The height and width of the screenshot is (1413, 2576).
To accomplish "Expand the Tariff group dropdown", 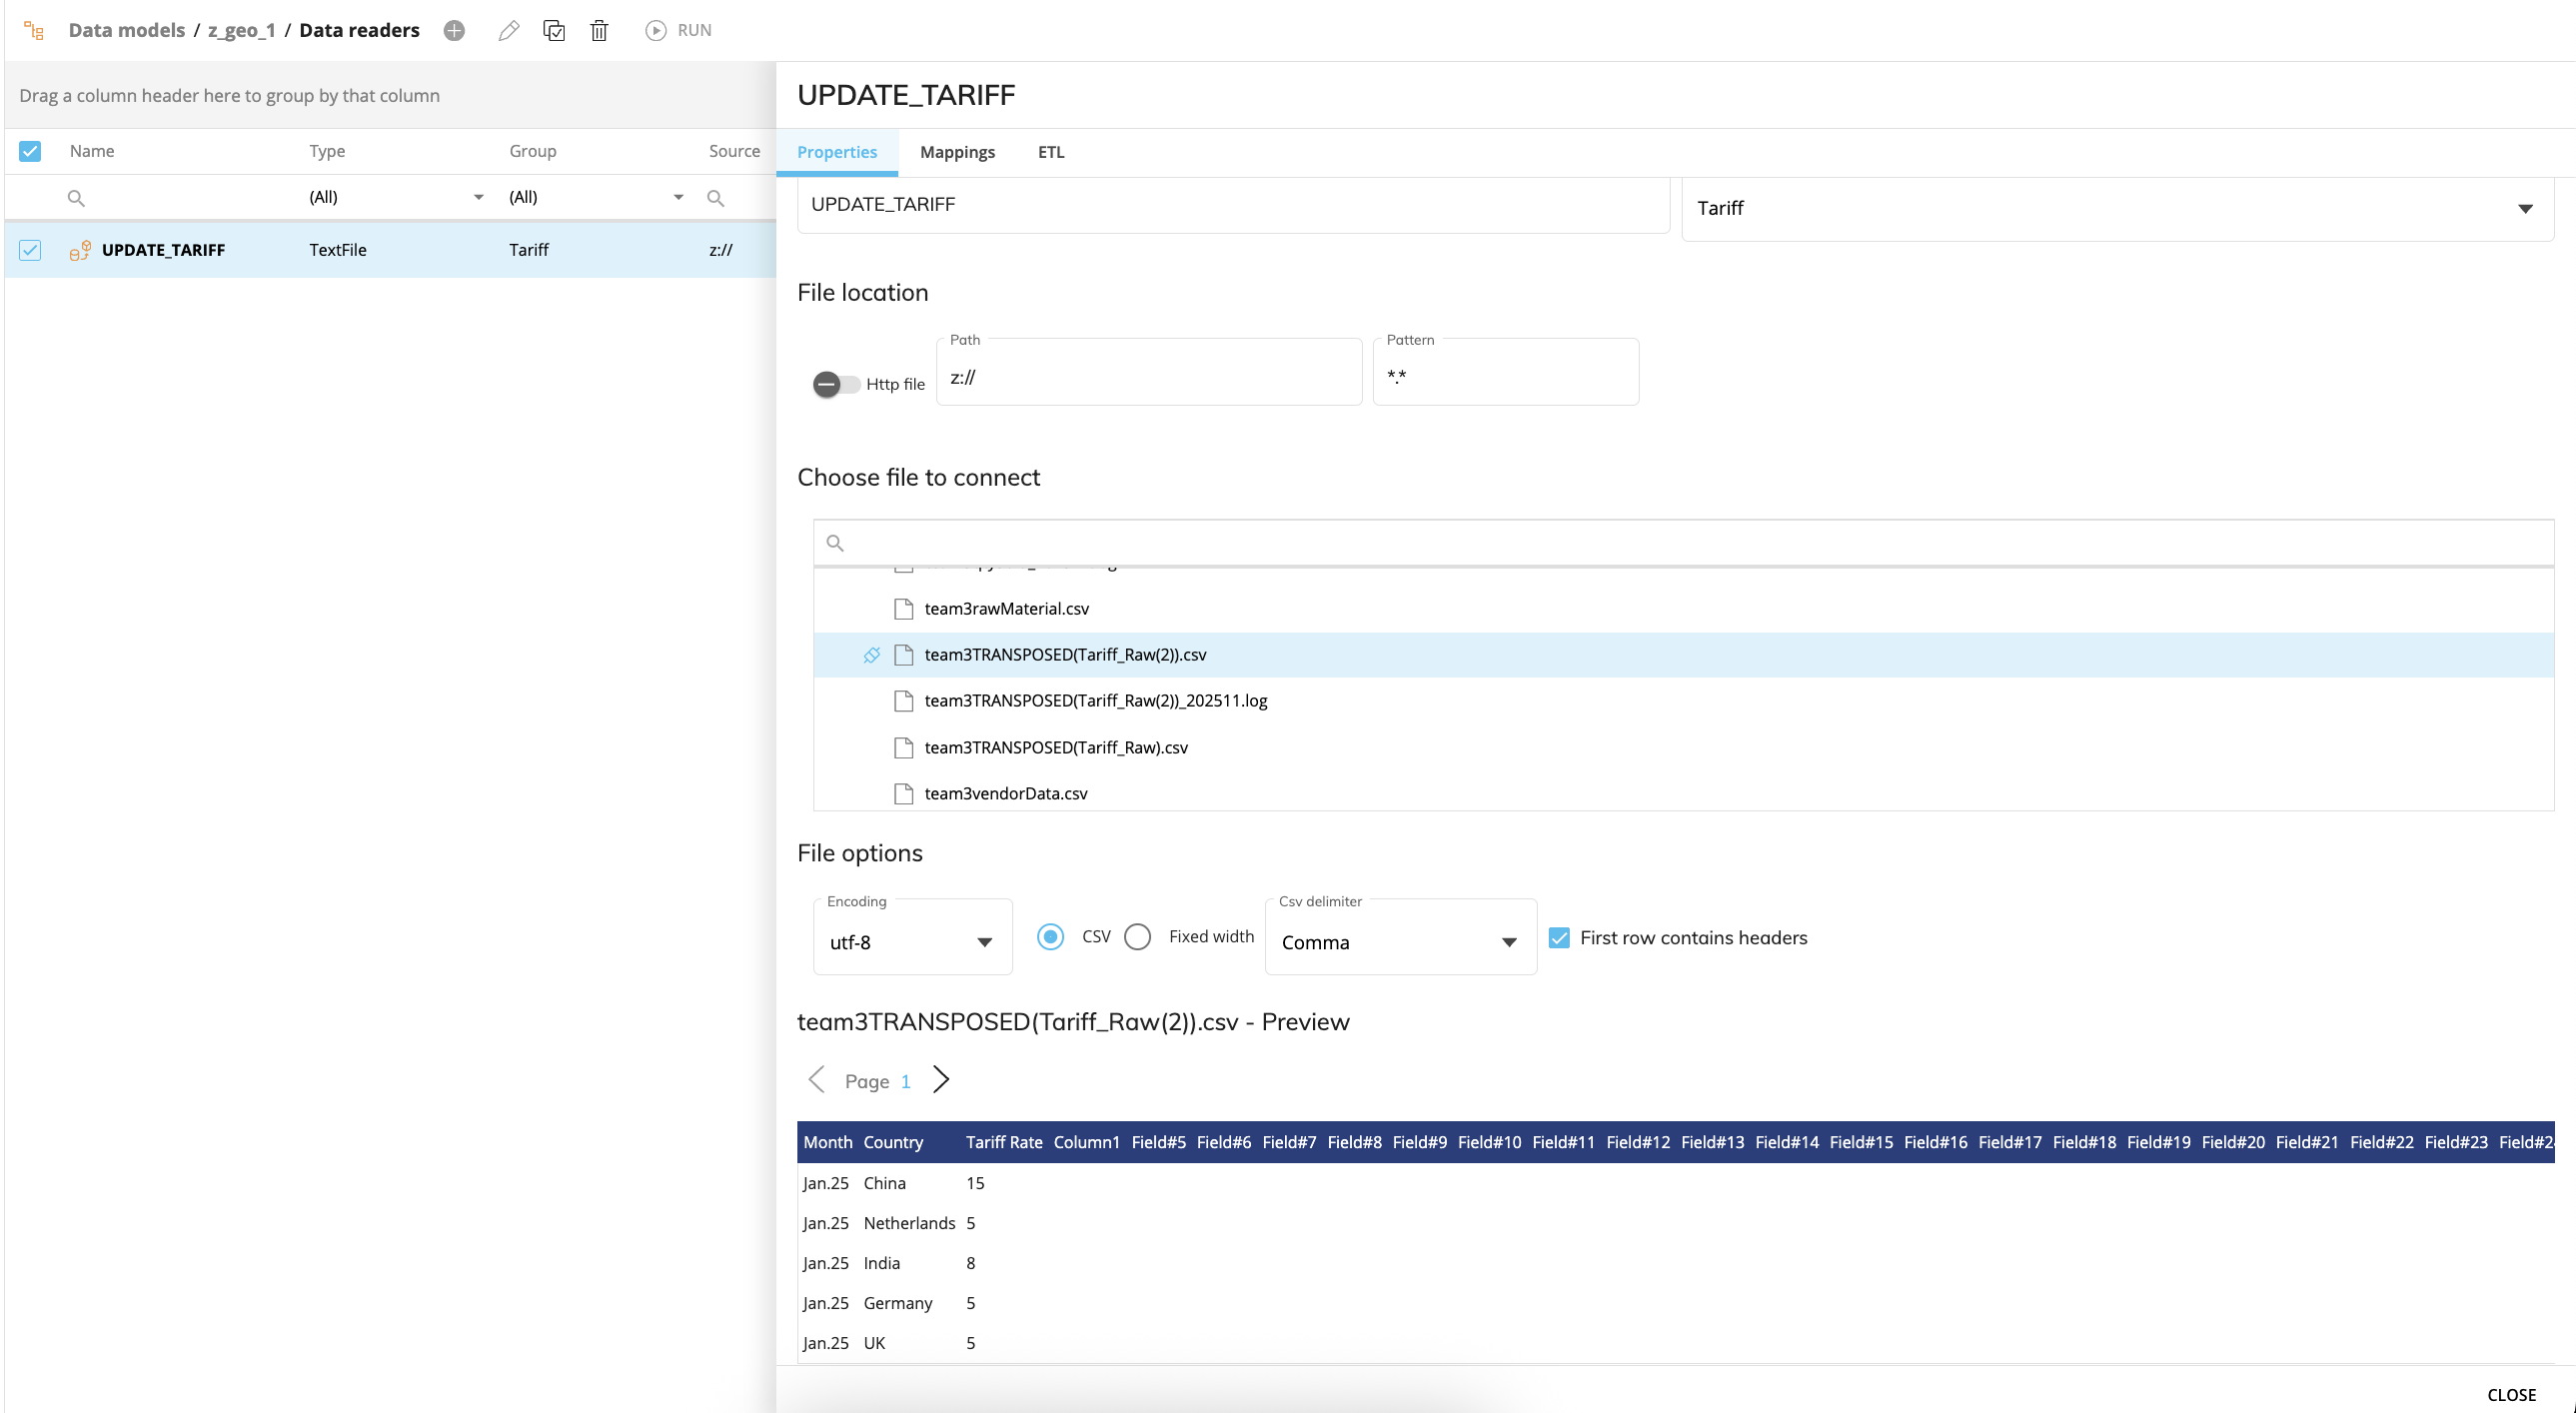I will pyautogui.click(x=2524, y=208).
